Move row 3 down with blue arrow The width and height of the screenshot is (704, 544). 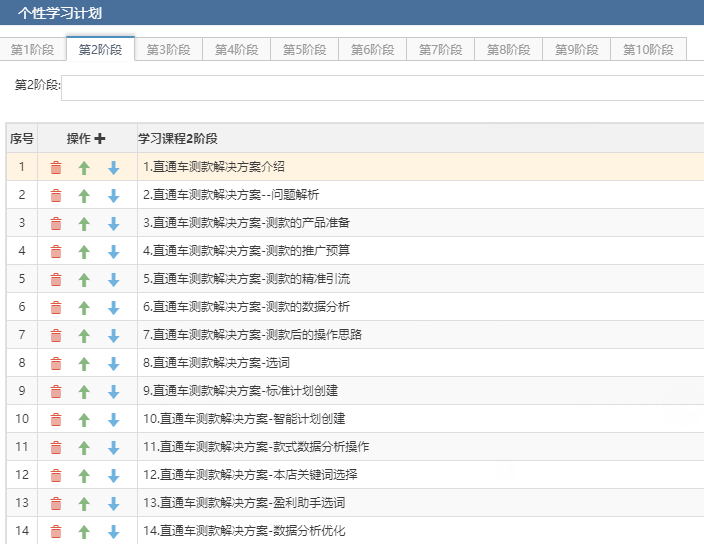pyautogui.click(x=113, y=224)
